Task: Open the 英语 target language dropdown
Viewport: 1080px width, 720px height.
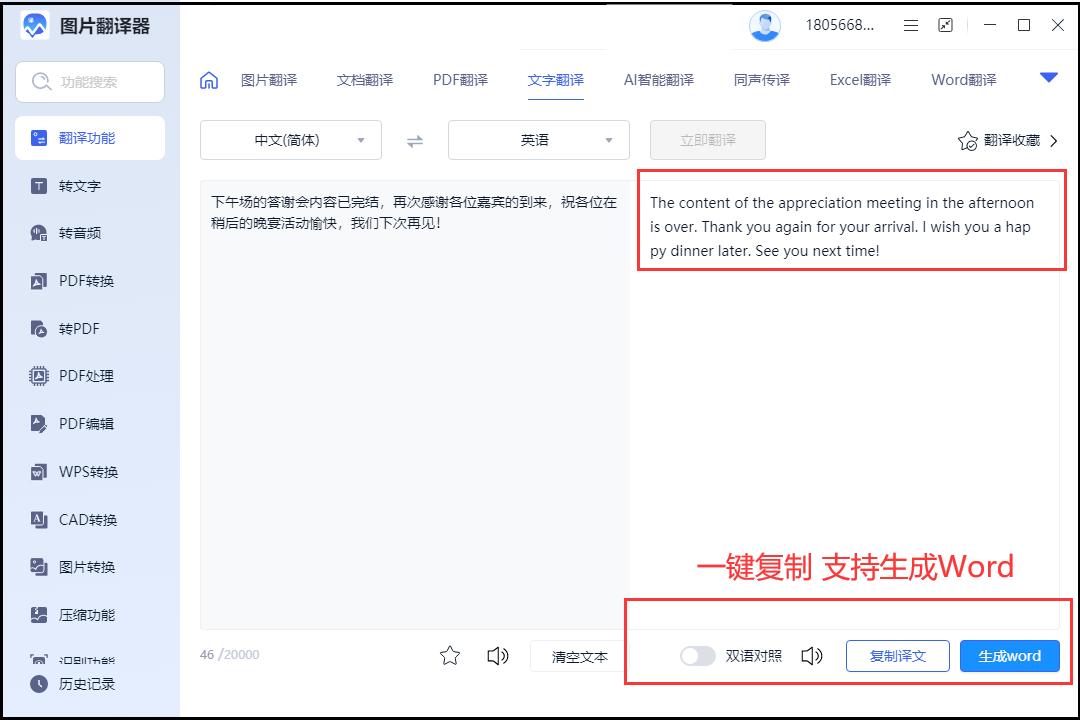Action: coord(538,140)
